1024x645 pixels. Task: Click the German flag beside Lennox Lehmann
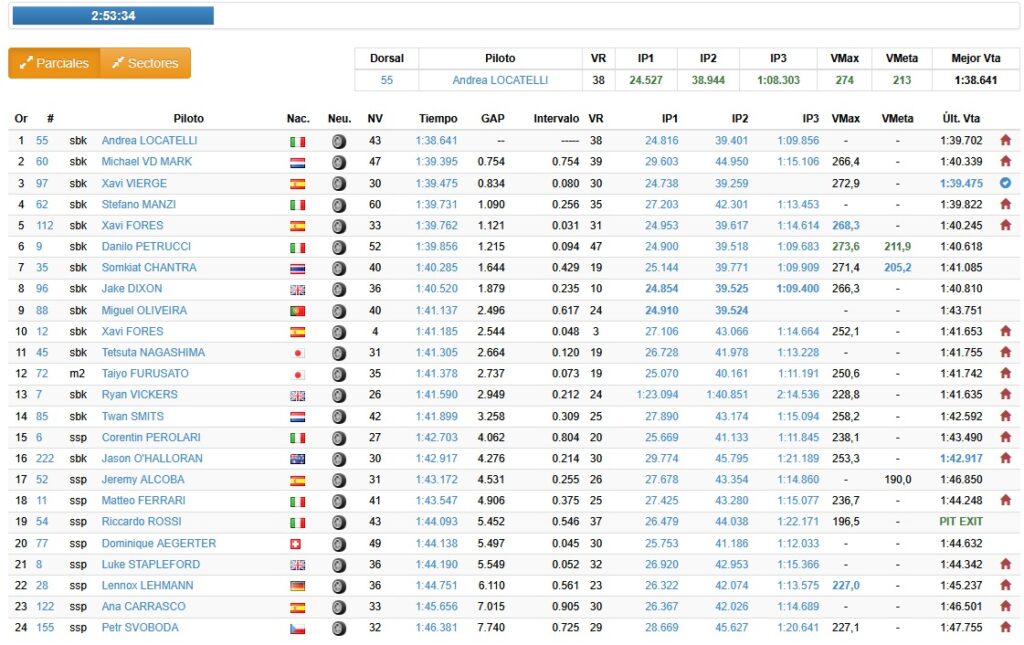pyautogui.click(x=297, y=586)
